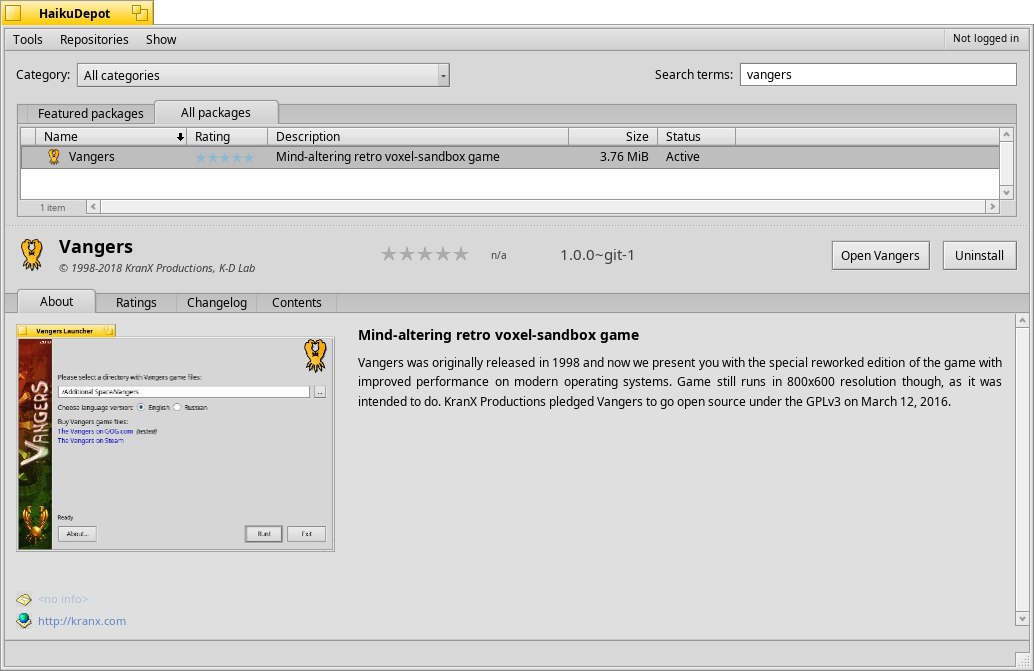Click the <no info> email link
This screenshot has height=671, width=1034.
(x=63, y=599)
